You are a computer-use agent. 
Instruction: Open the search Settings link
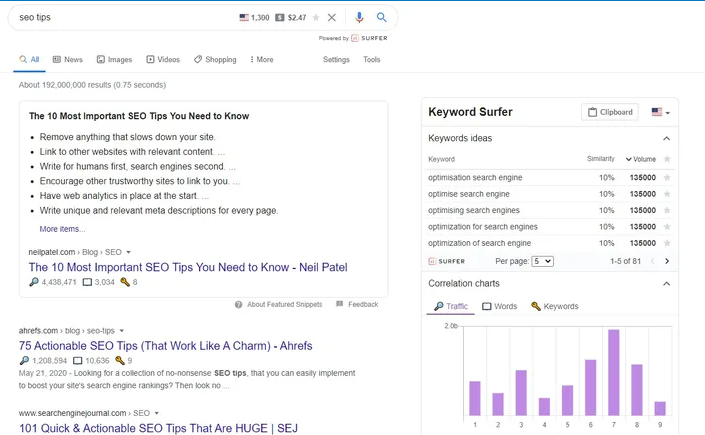pos(336,59)
